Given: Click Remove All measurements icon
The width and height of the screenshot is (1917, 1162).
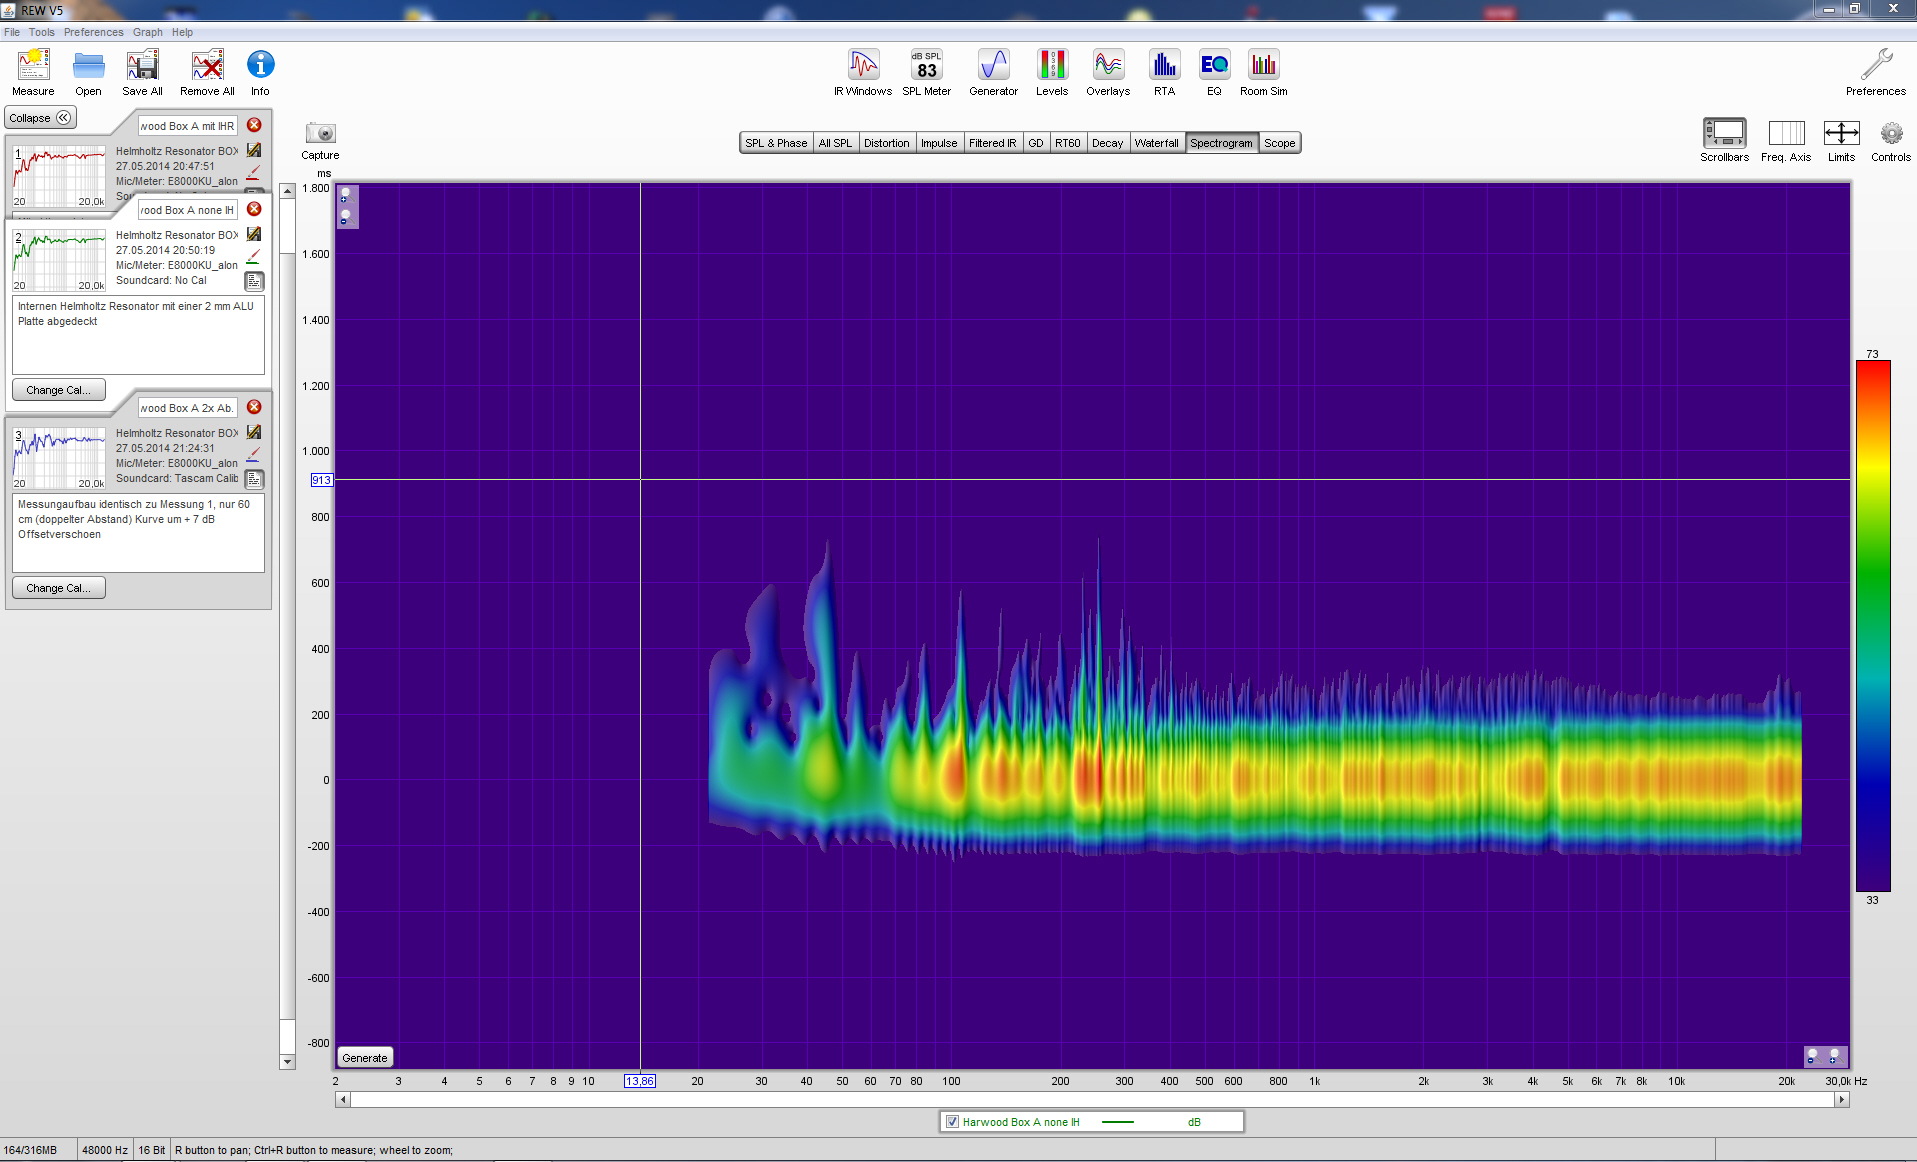Looking at the screenshot, I should pyautogui.click(x=207, y=72).
